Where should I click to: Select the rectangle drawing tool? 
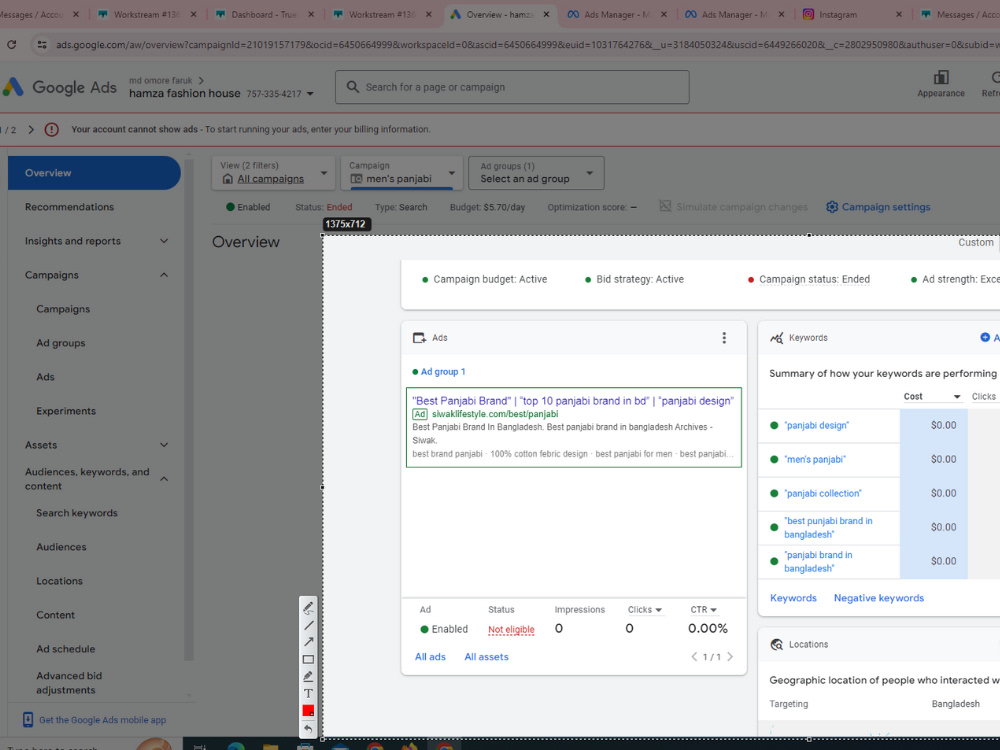click(308, 659)
